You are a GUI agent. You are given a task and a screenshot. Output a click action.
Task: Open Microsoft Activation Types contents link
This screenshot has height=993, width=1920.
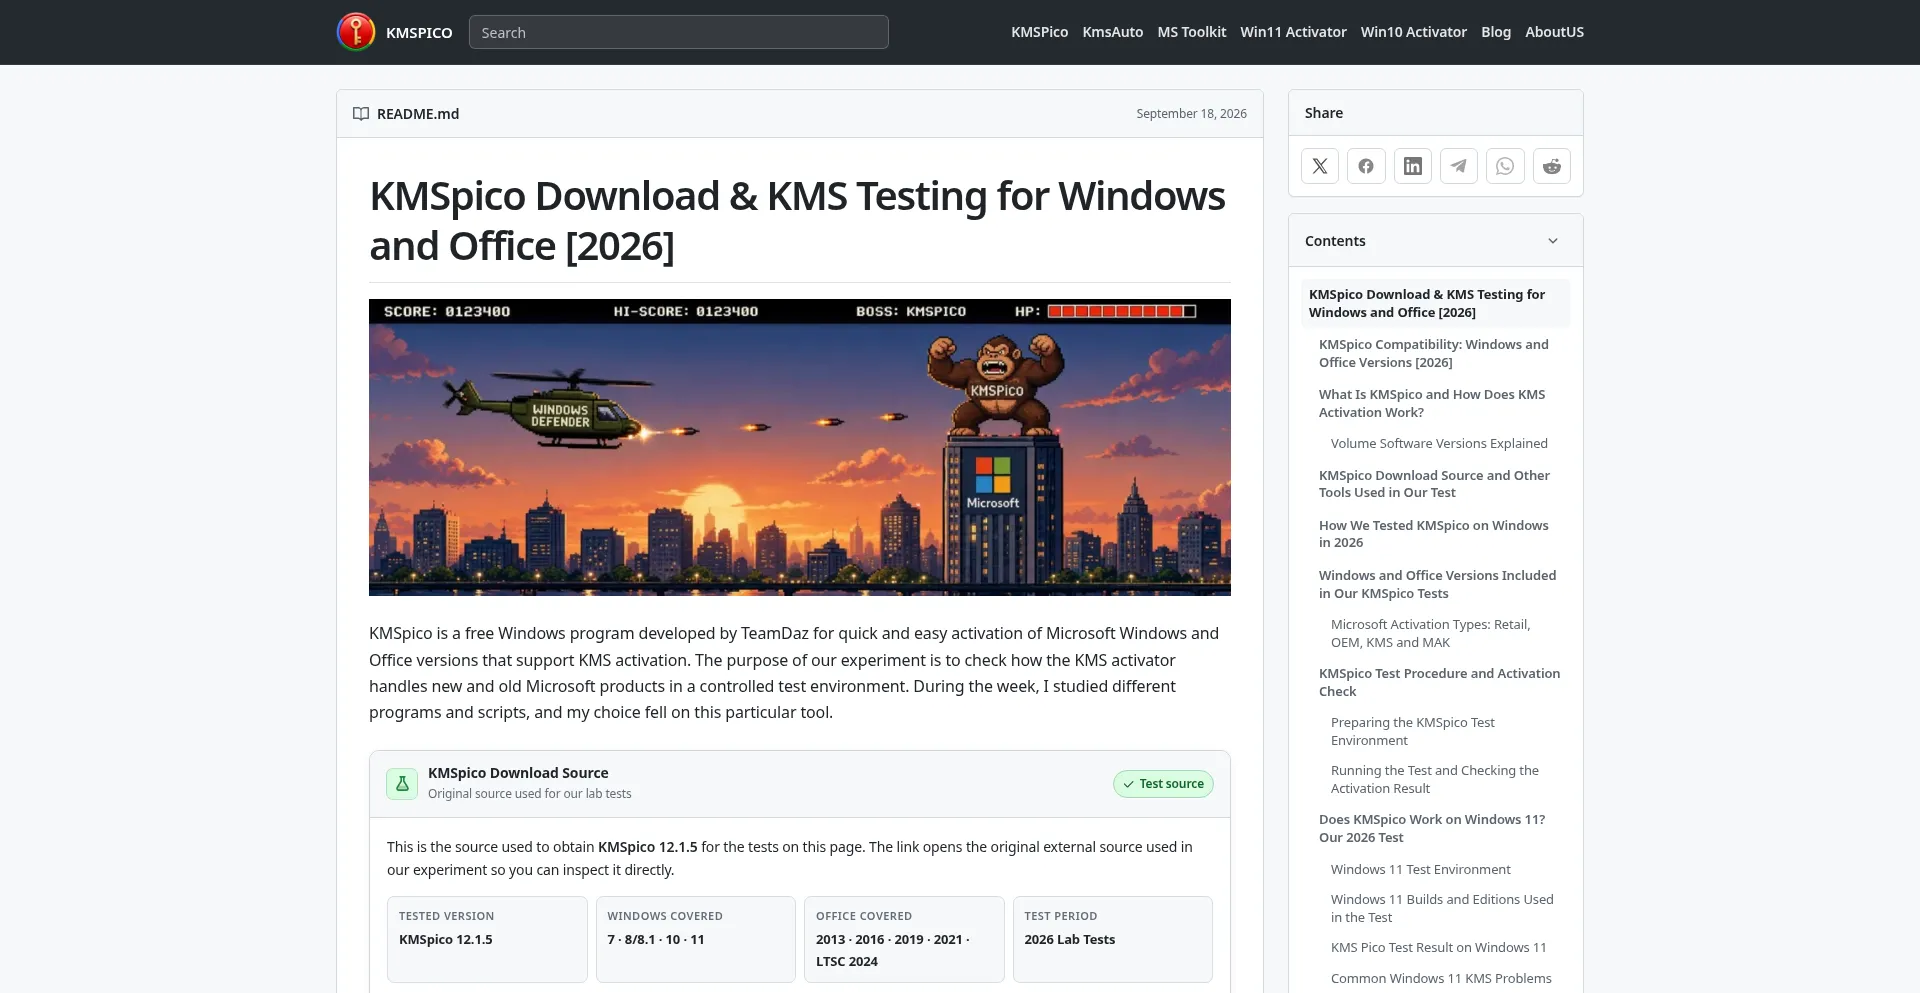(1430, 633)
